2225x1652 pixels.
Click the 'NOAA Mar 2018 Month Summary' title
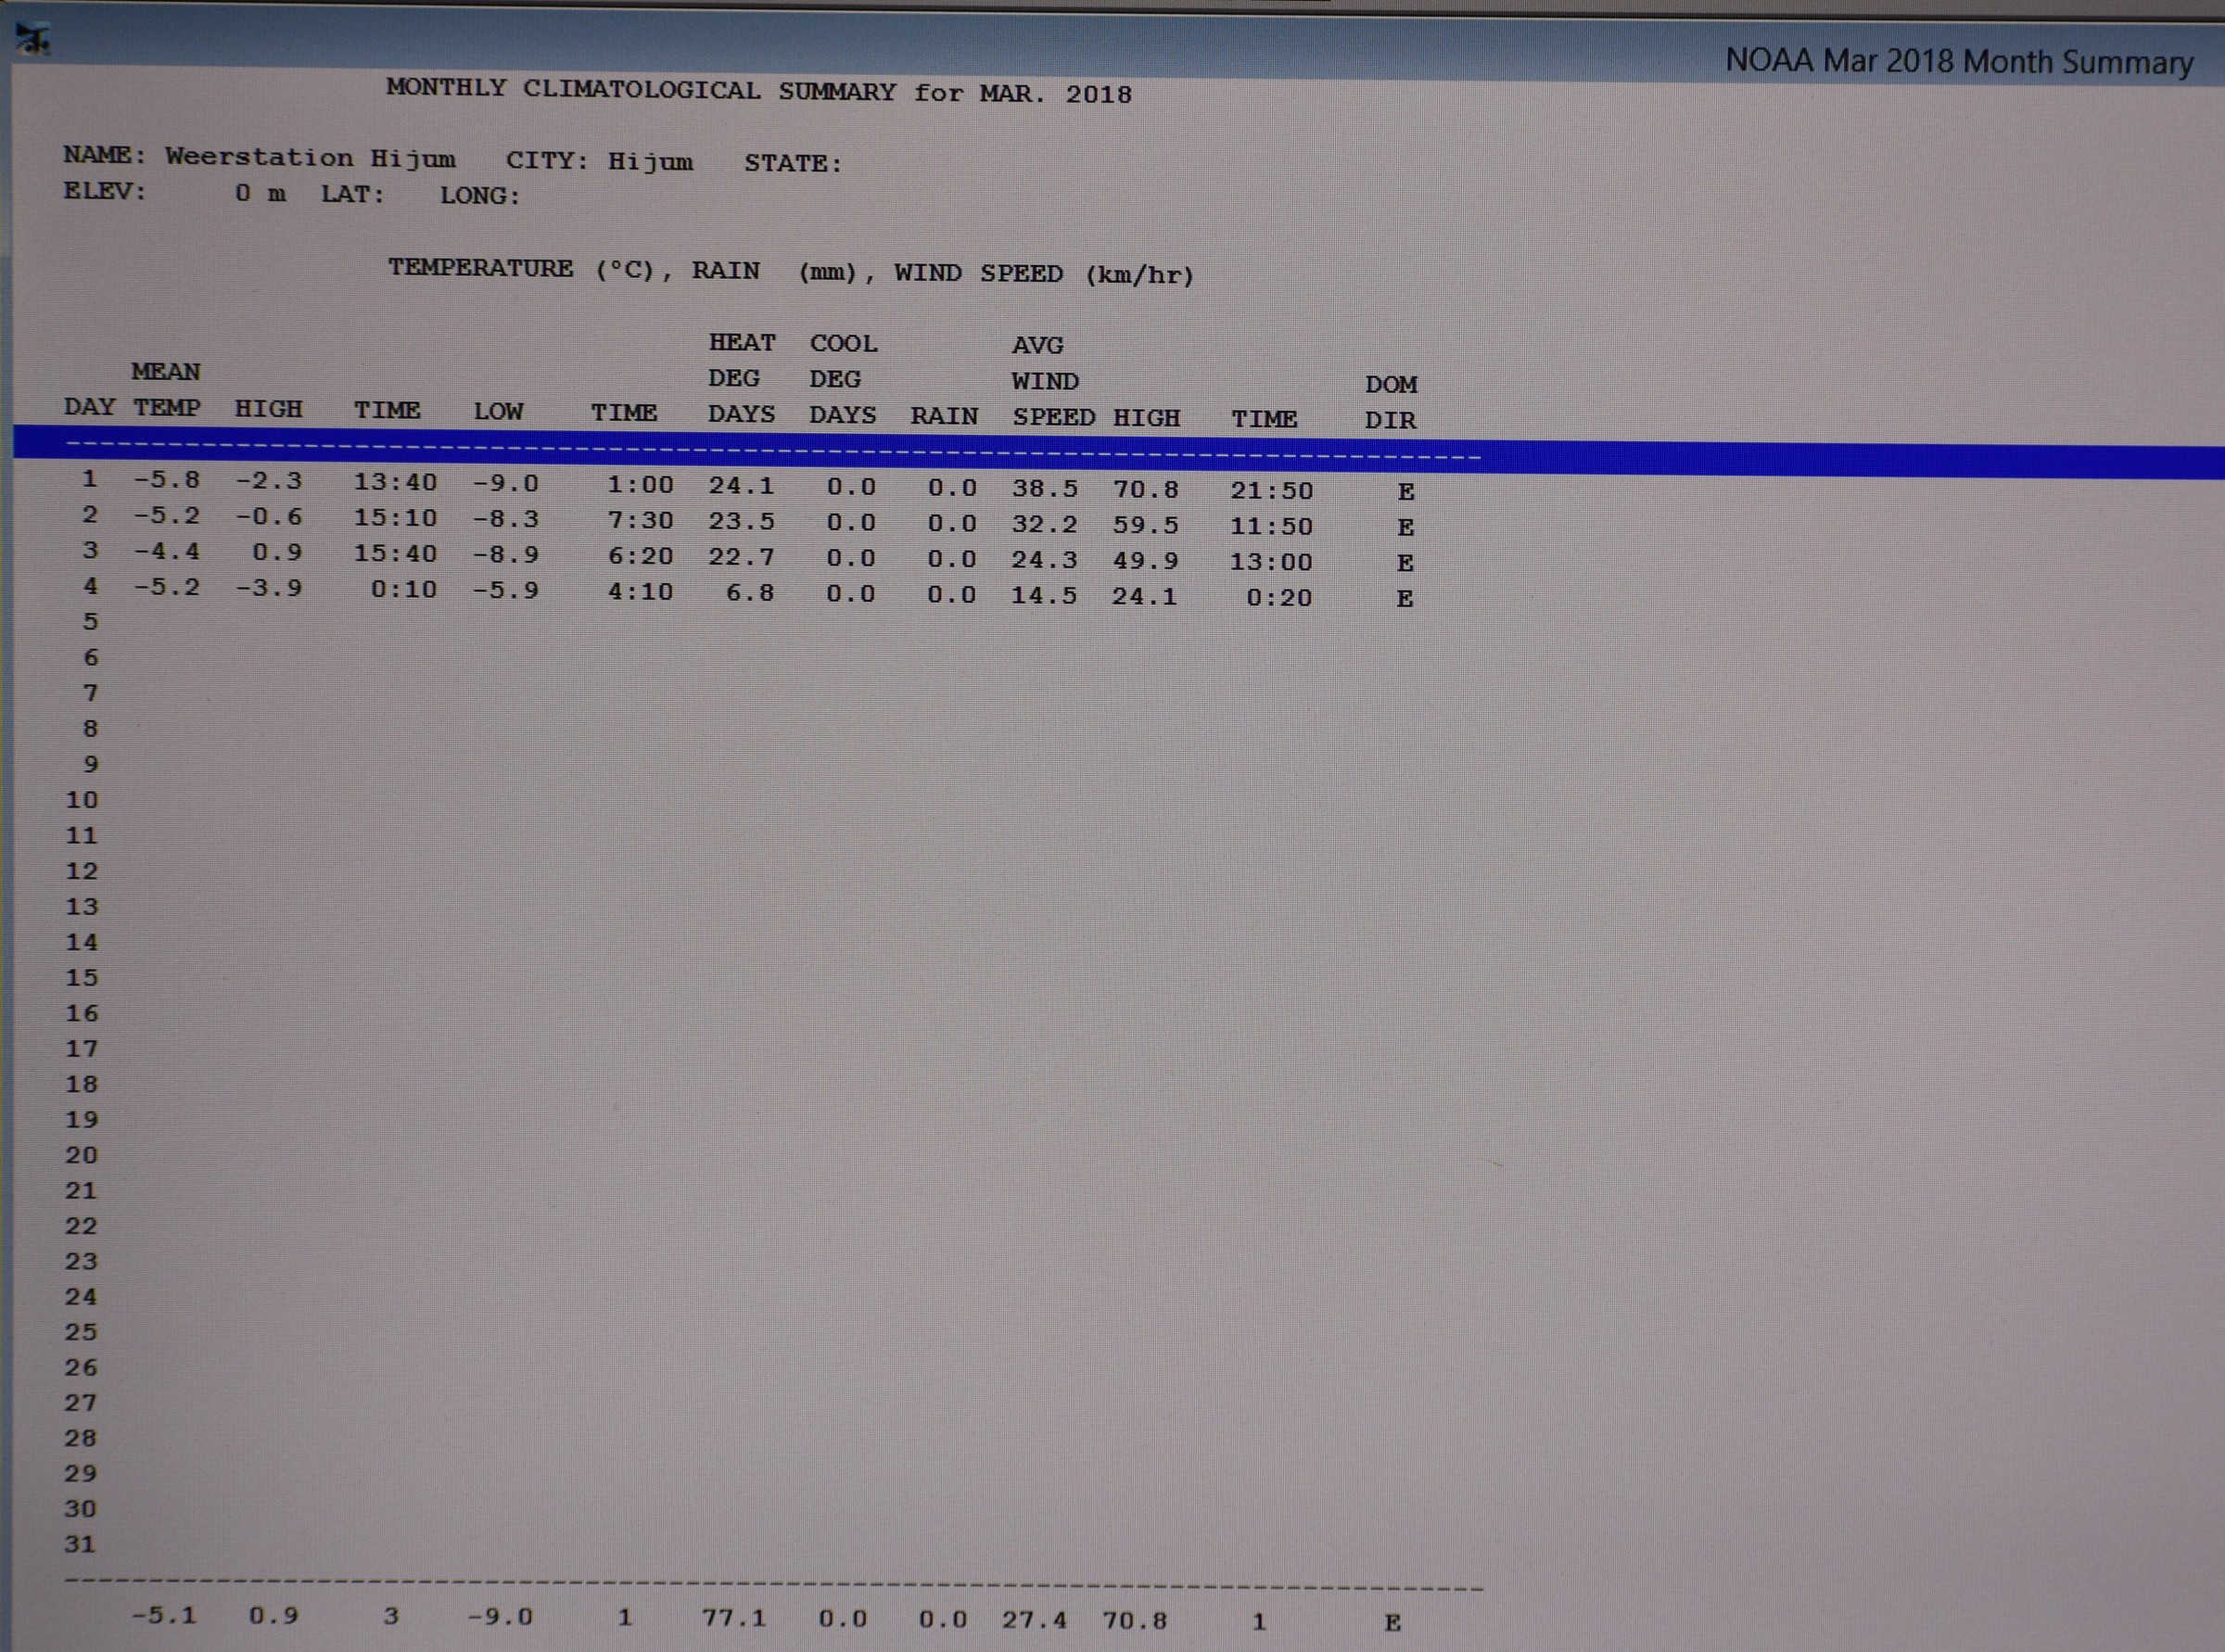tap(1959, 62)
